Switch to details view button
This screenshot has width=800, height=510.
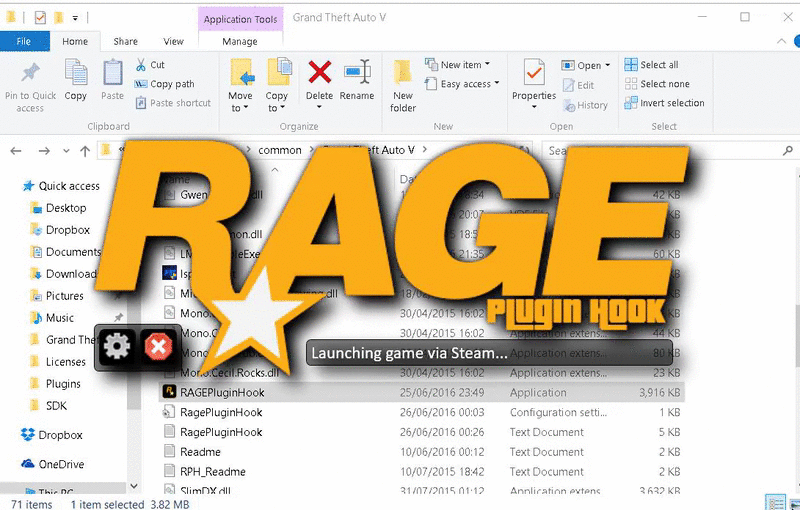point(776,503)
